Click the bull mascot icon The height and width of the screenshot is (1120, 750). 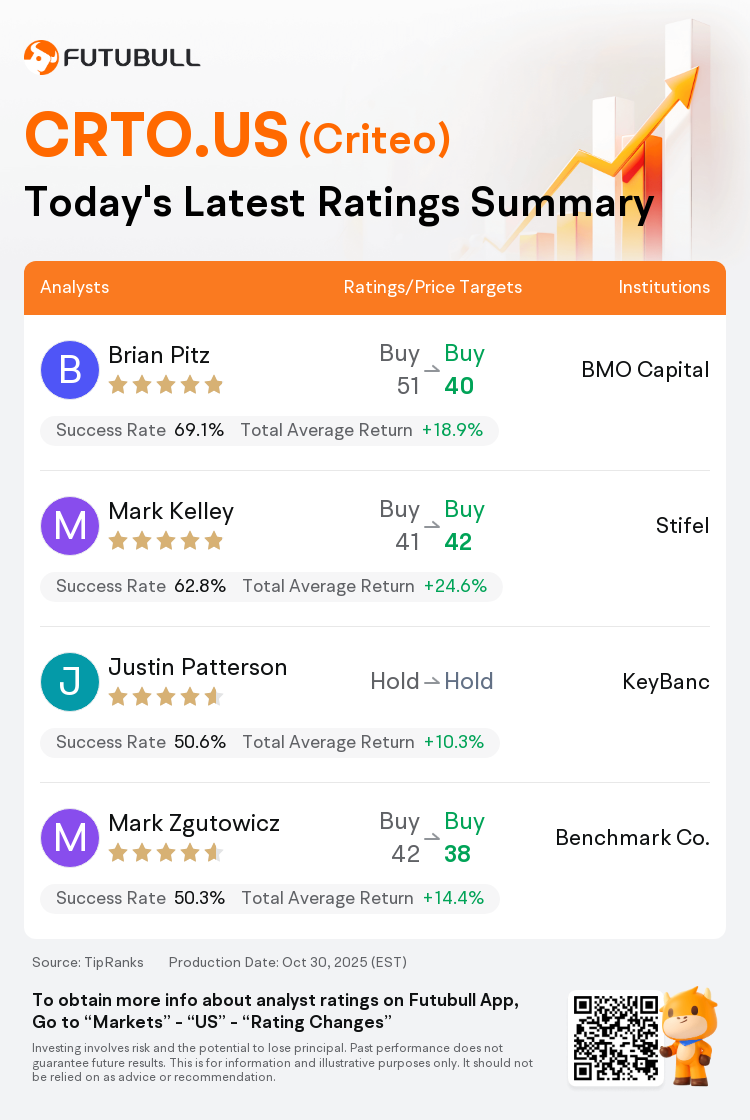(x=690, y=1035)
